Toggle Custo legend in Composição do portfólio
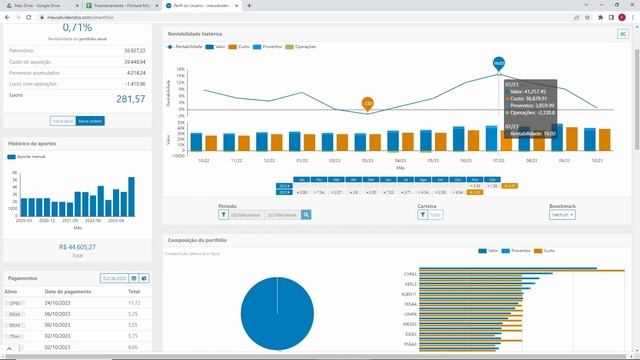The height and width of the screenshot is (360, 640). 544,251
